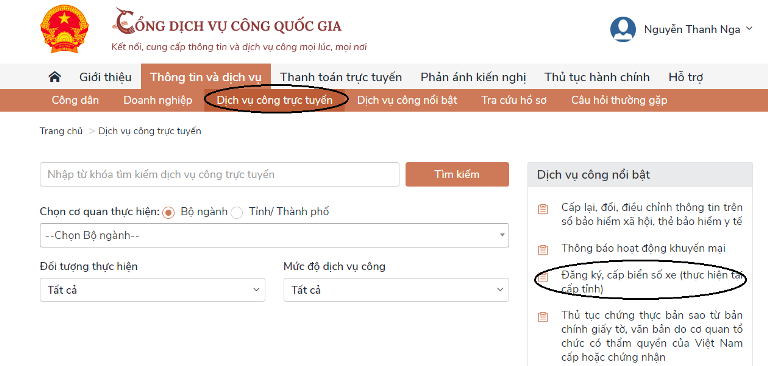768x366 pixels.
Task: Click the keyword search input field
Action: tap(220, 174)
